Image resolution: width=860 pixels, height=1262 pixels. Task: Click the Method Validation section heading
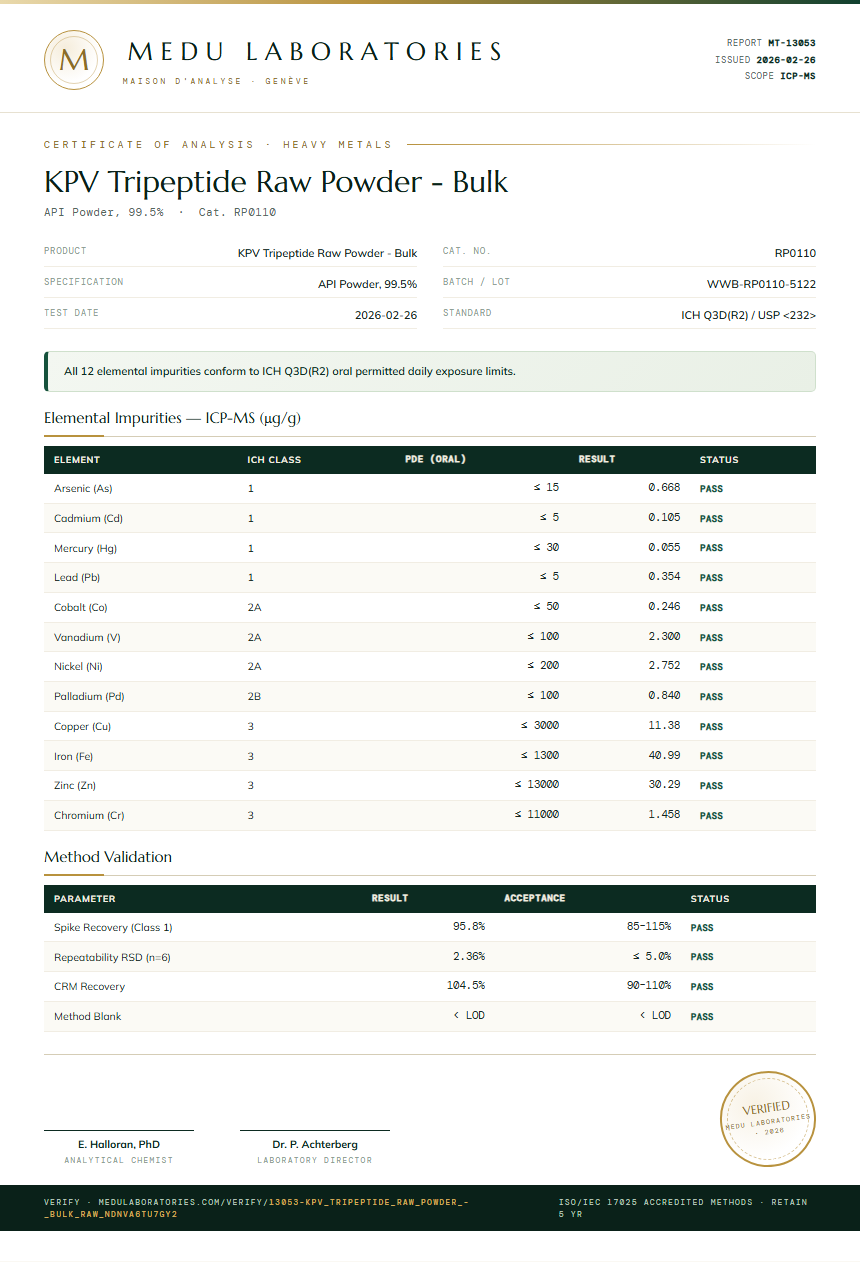click(x=108, y=857)
